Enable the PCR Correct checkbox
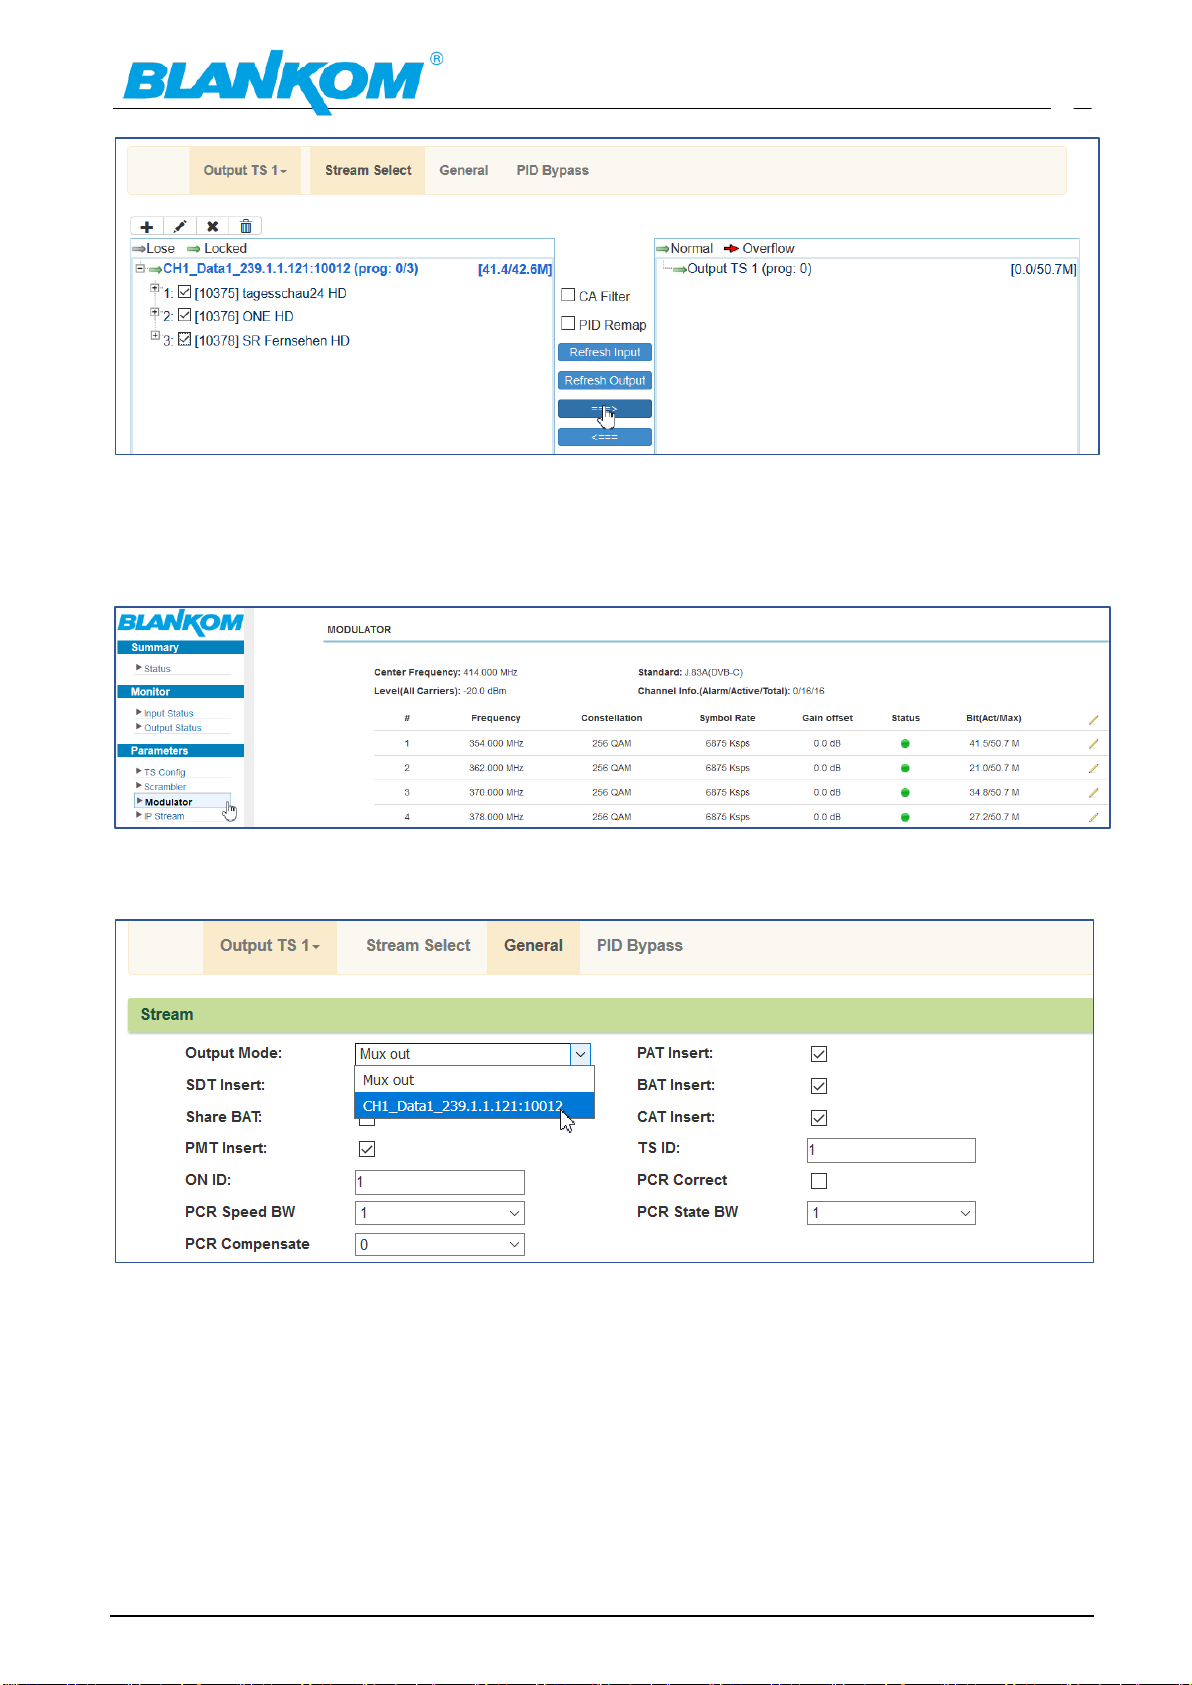This screenshot has width=1192, height=1685. [819, 1181]
